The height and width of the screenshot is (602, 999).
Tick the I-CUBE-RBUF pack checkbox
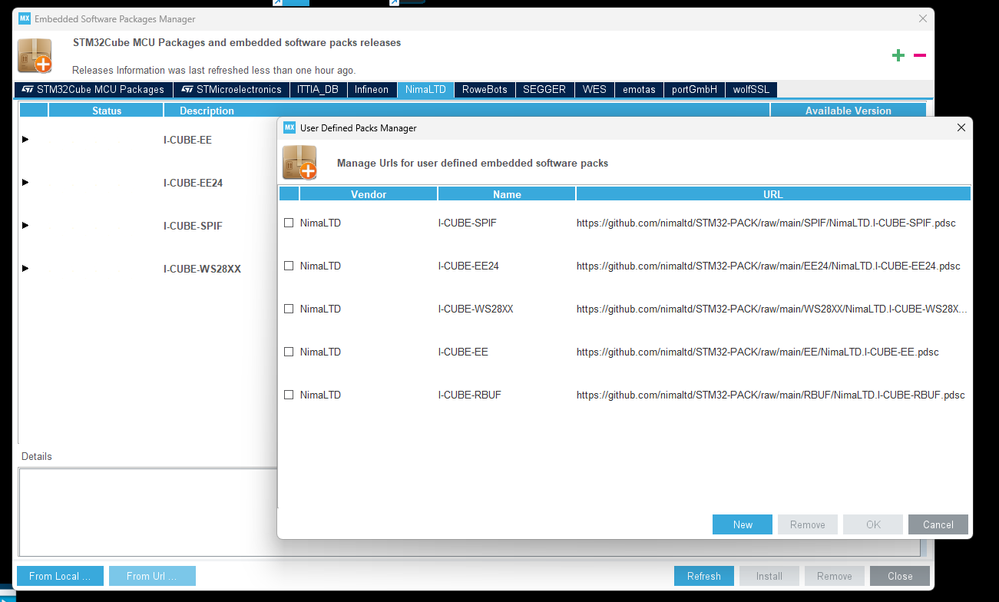(x=289, y=395)
